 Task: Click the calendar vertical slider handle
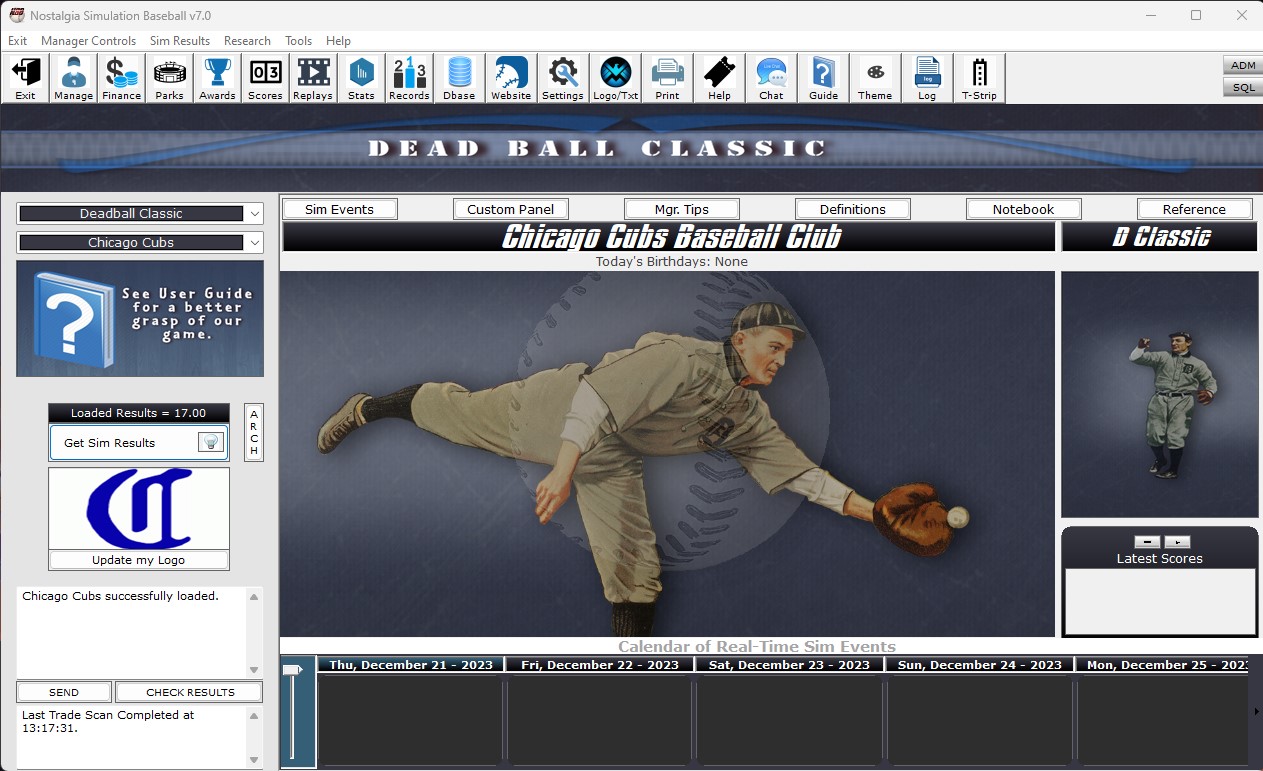tap(292, 670)
